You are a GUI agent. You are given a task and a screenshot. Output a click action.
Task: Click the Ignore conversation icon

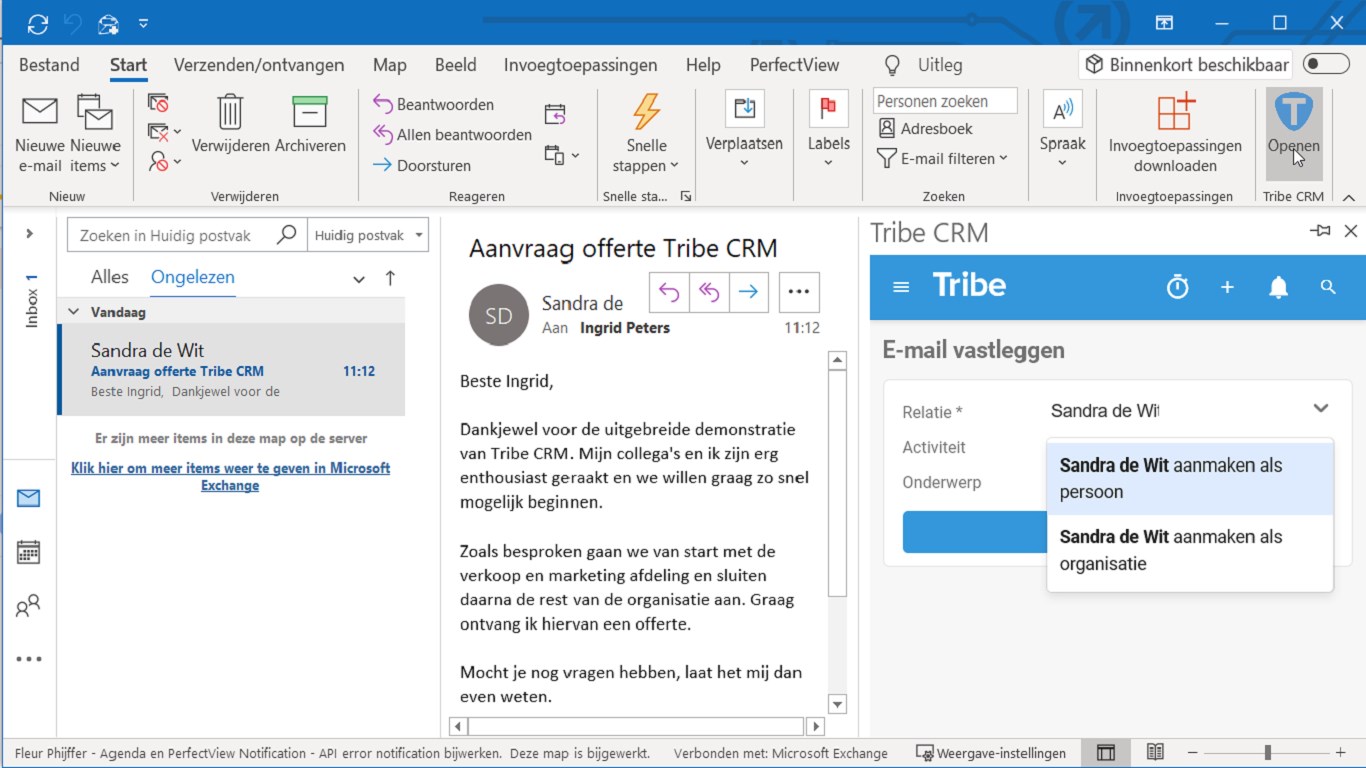[158, 103]
